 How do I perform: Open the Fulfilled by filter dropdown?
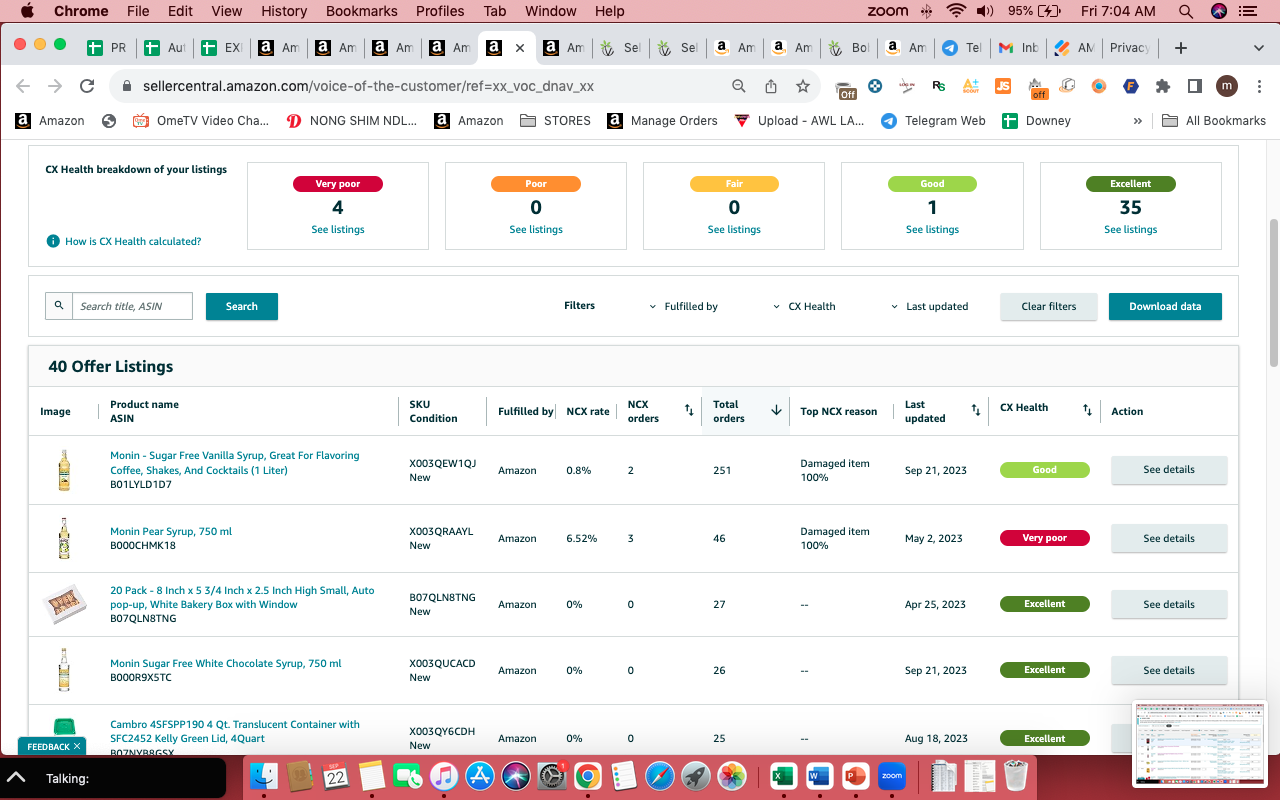coord(684,306)
